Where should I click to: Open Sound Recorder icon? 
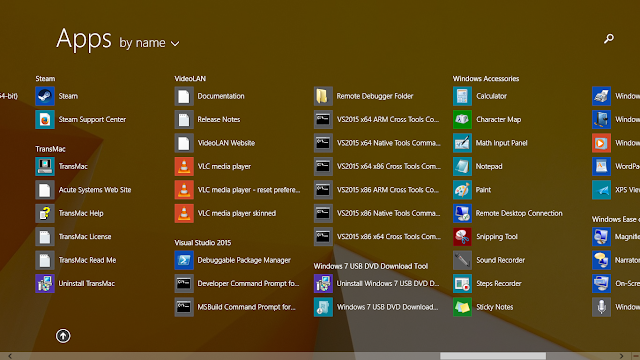[x=462, y=260]
